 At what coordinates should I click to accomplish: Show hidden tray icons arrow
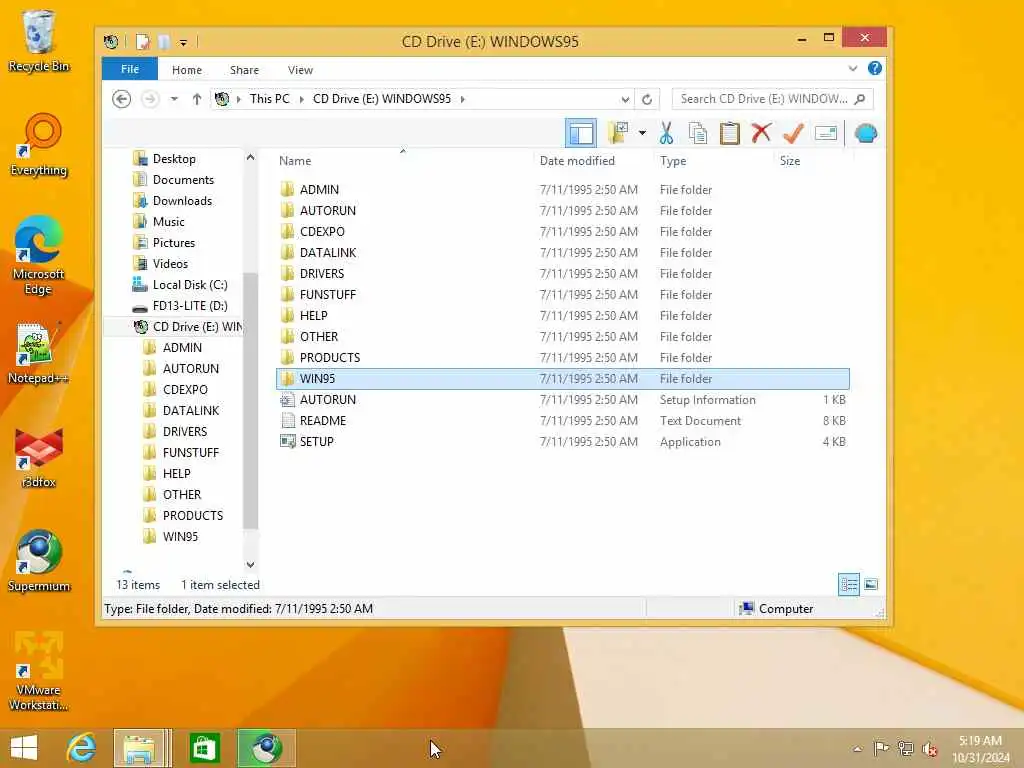point(857,748)
